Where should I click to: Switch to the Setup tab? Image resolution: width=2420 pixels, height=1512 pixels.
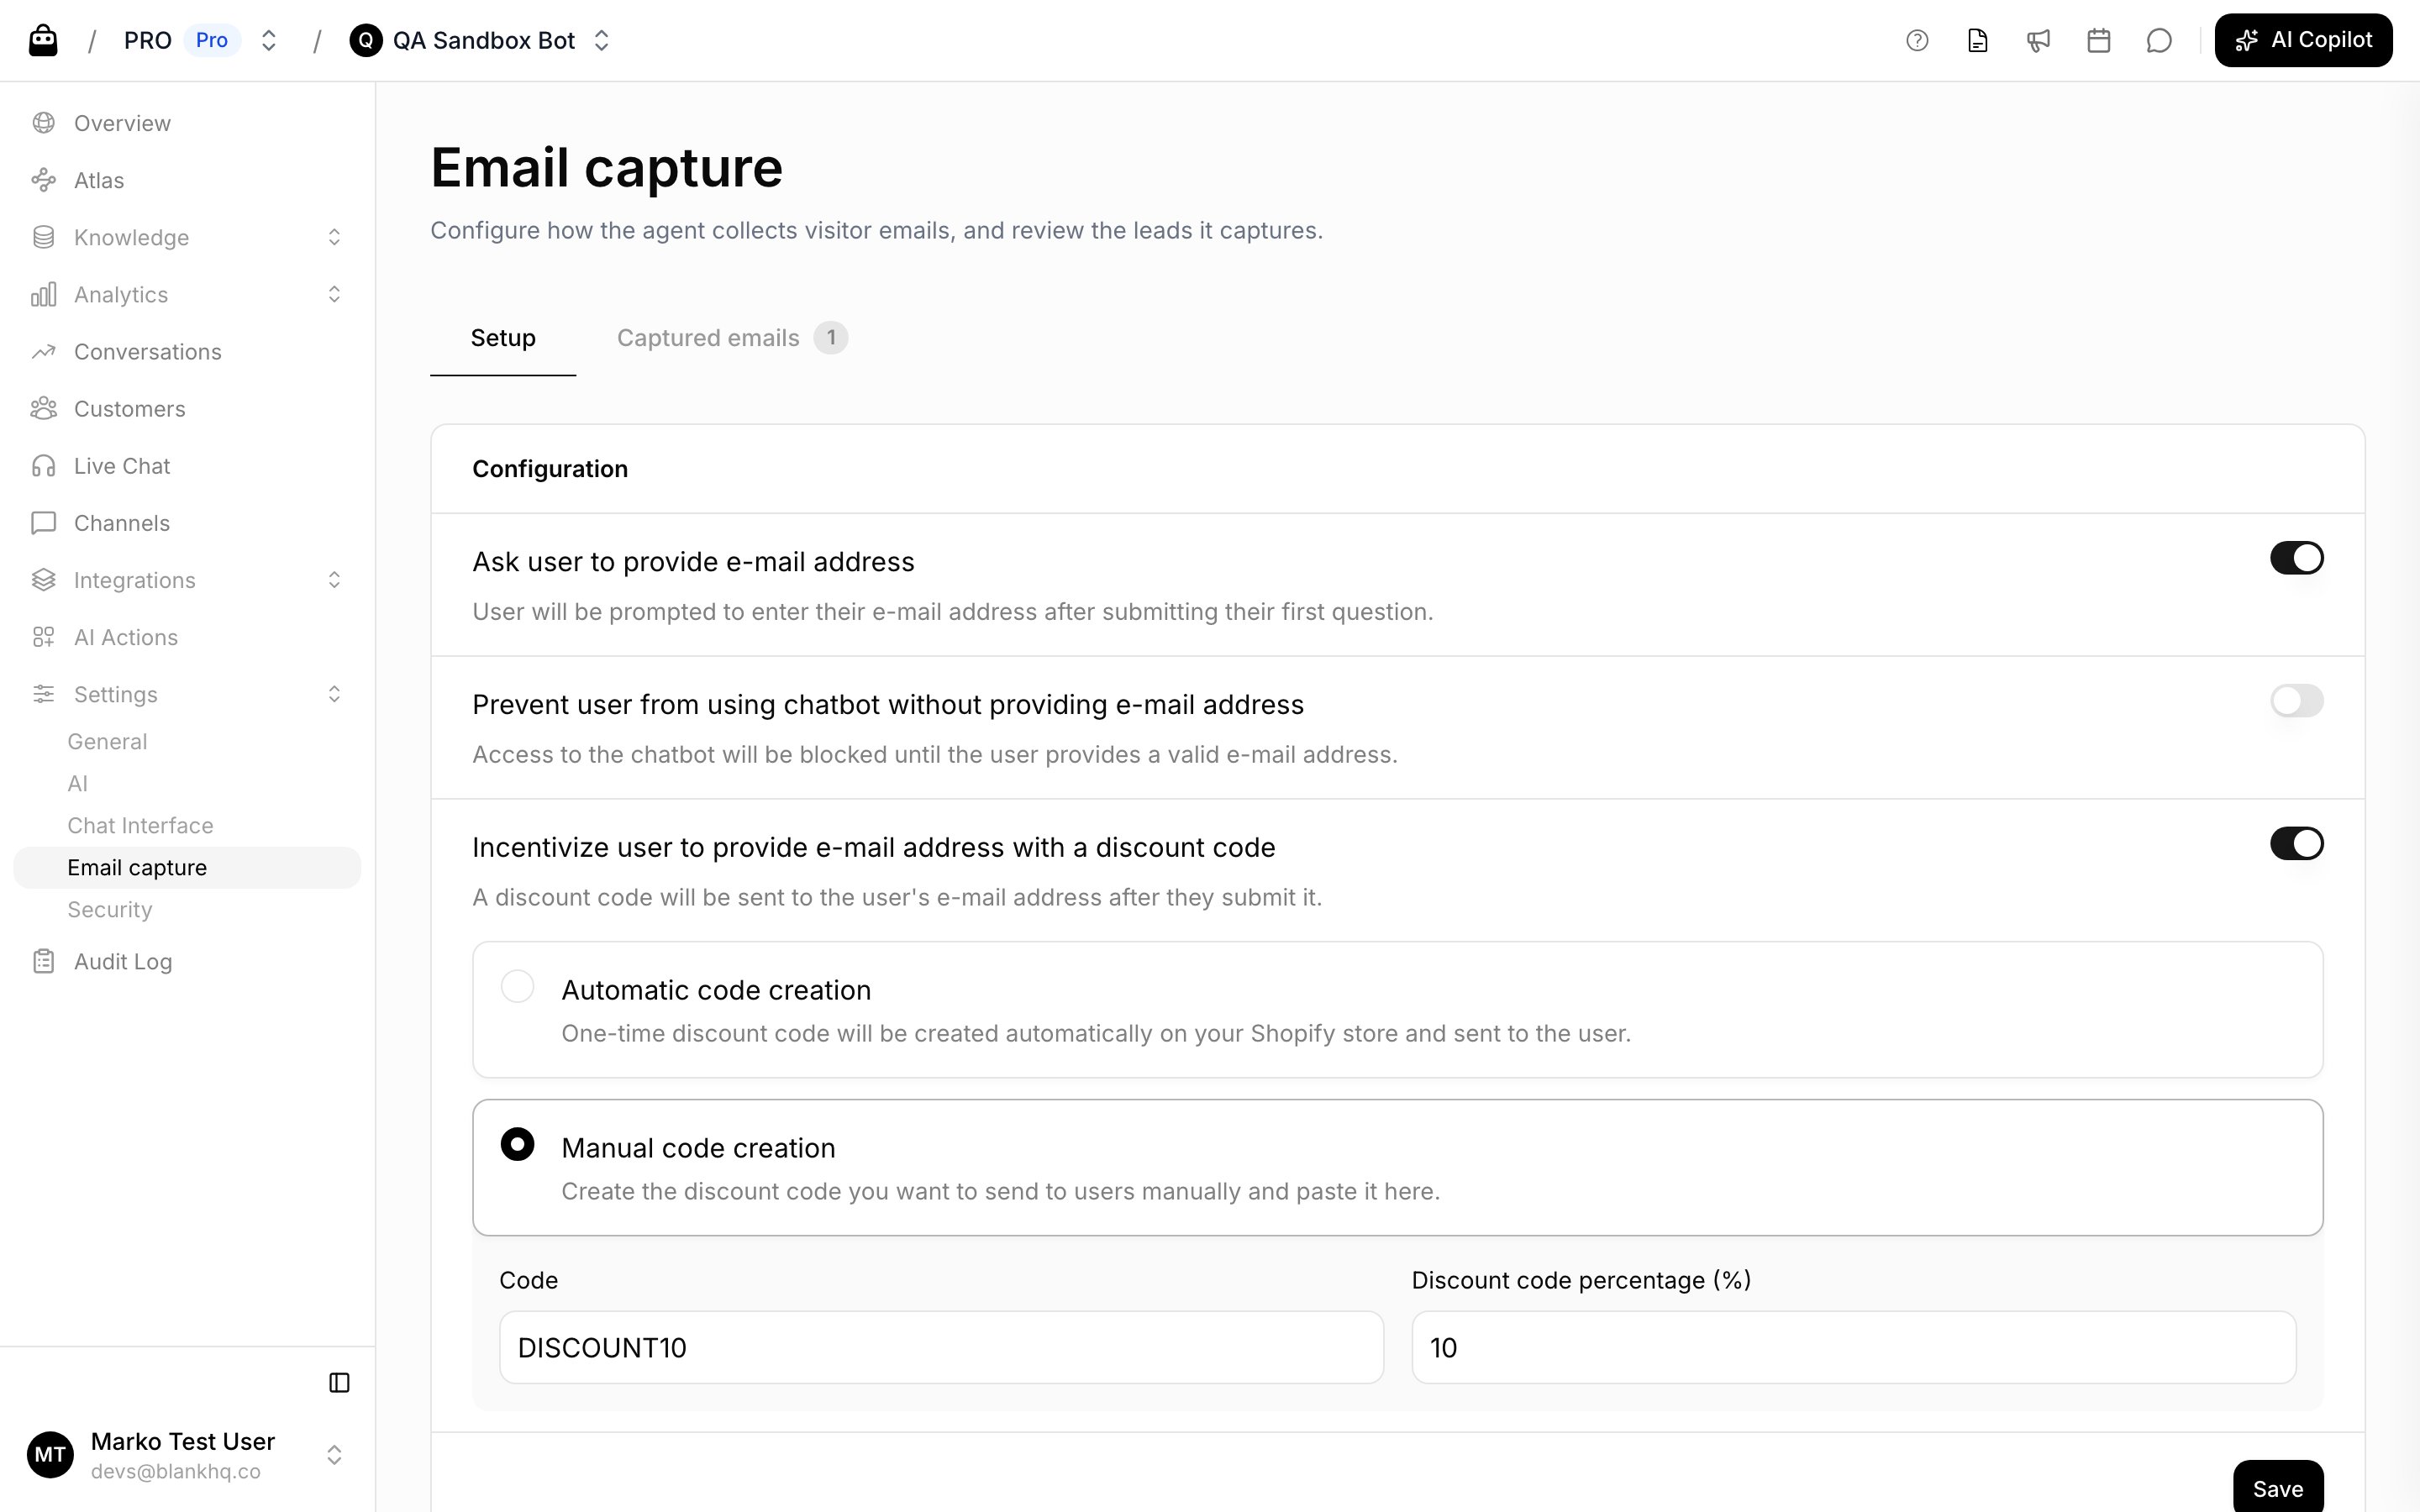(x=503, y=338)
